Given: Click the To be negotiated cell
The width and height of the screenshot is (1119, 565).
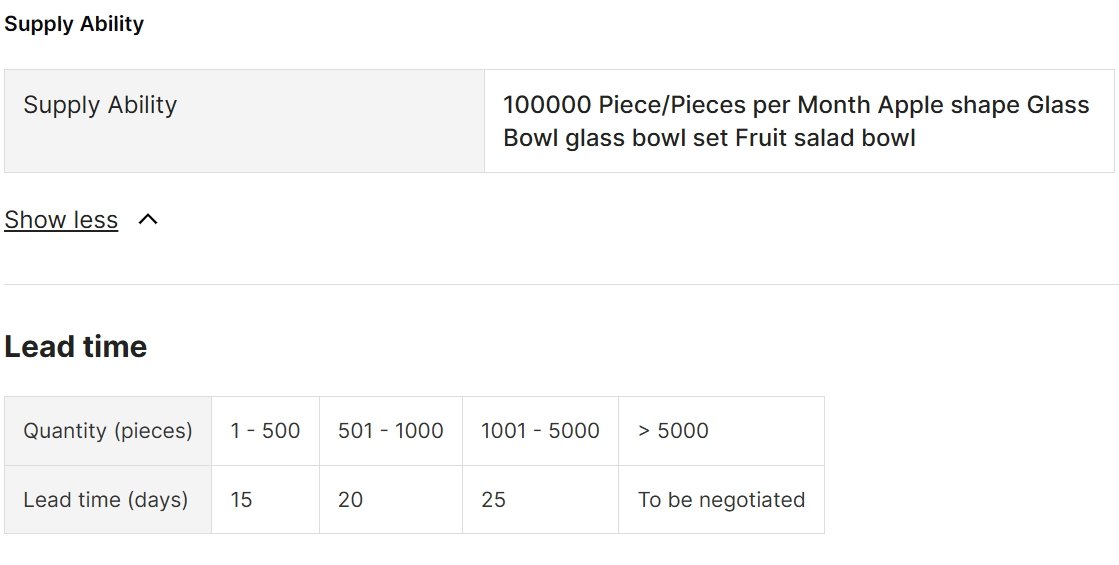Looking at the screenshot, I should 721,499.
